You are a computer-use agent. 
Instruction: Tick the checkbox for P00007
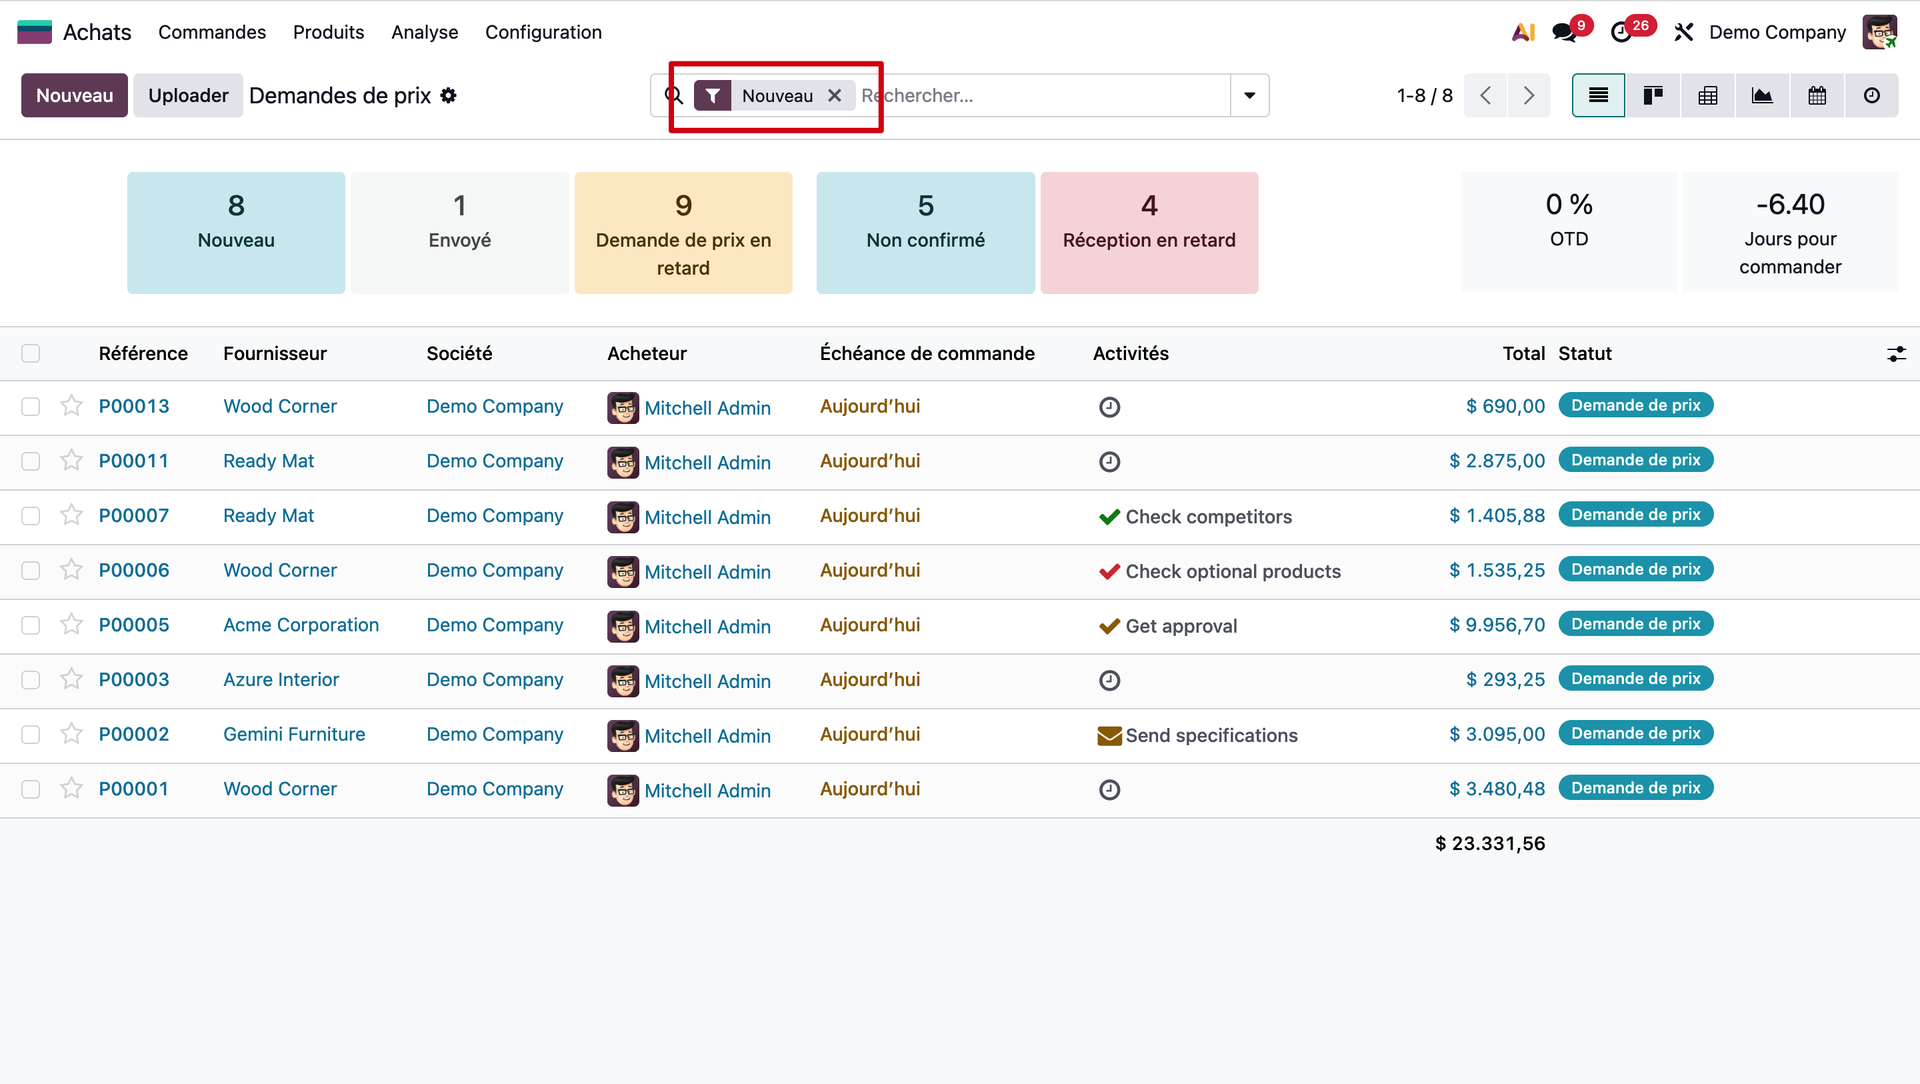coord(31,516)
